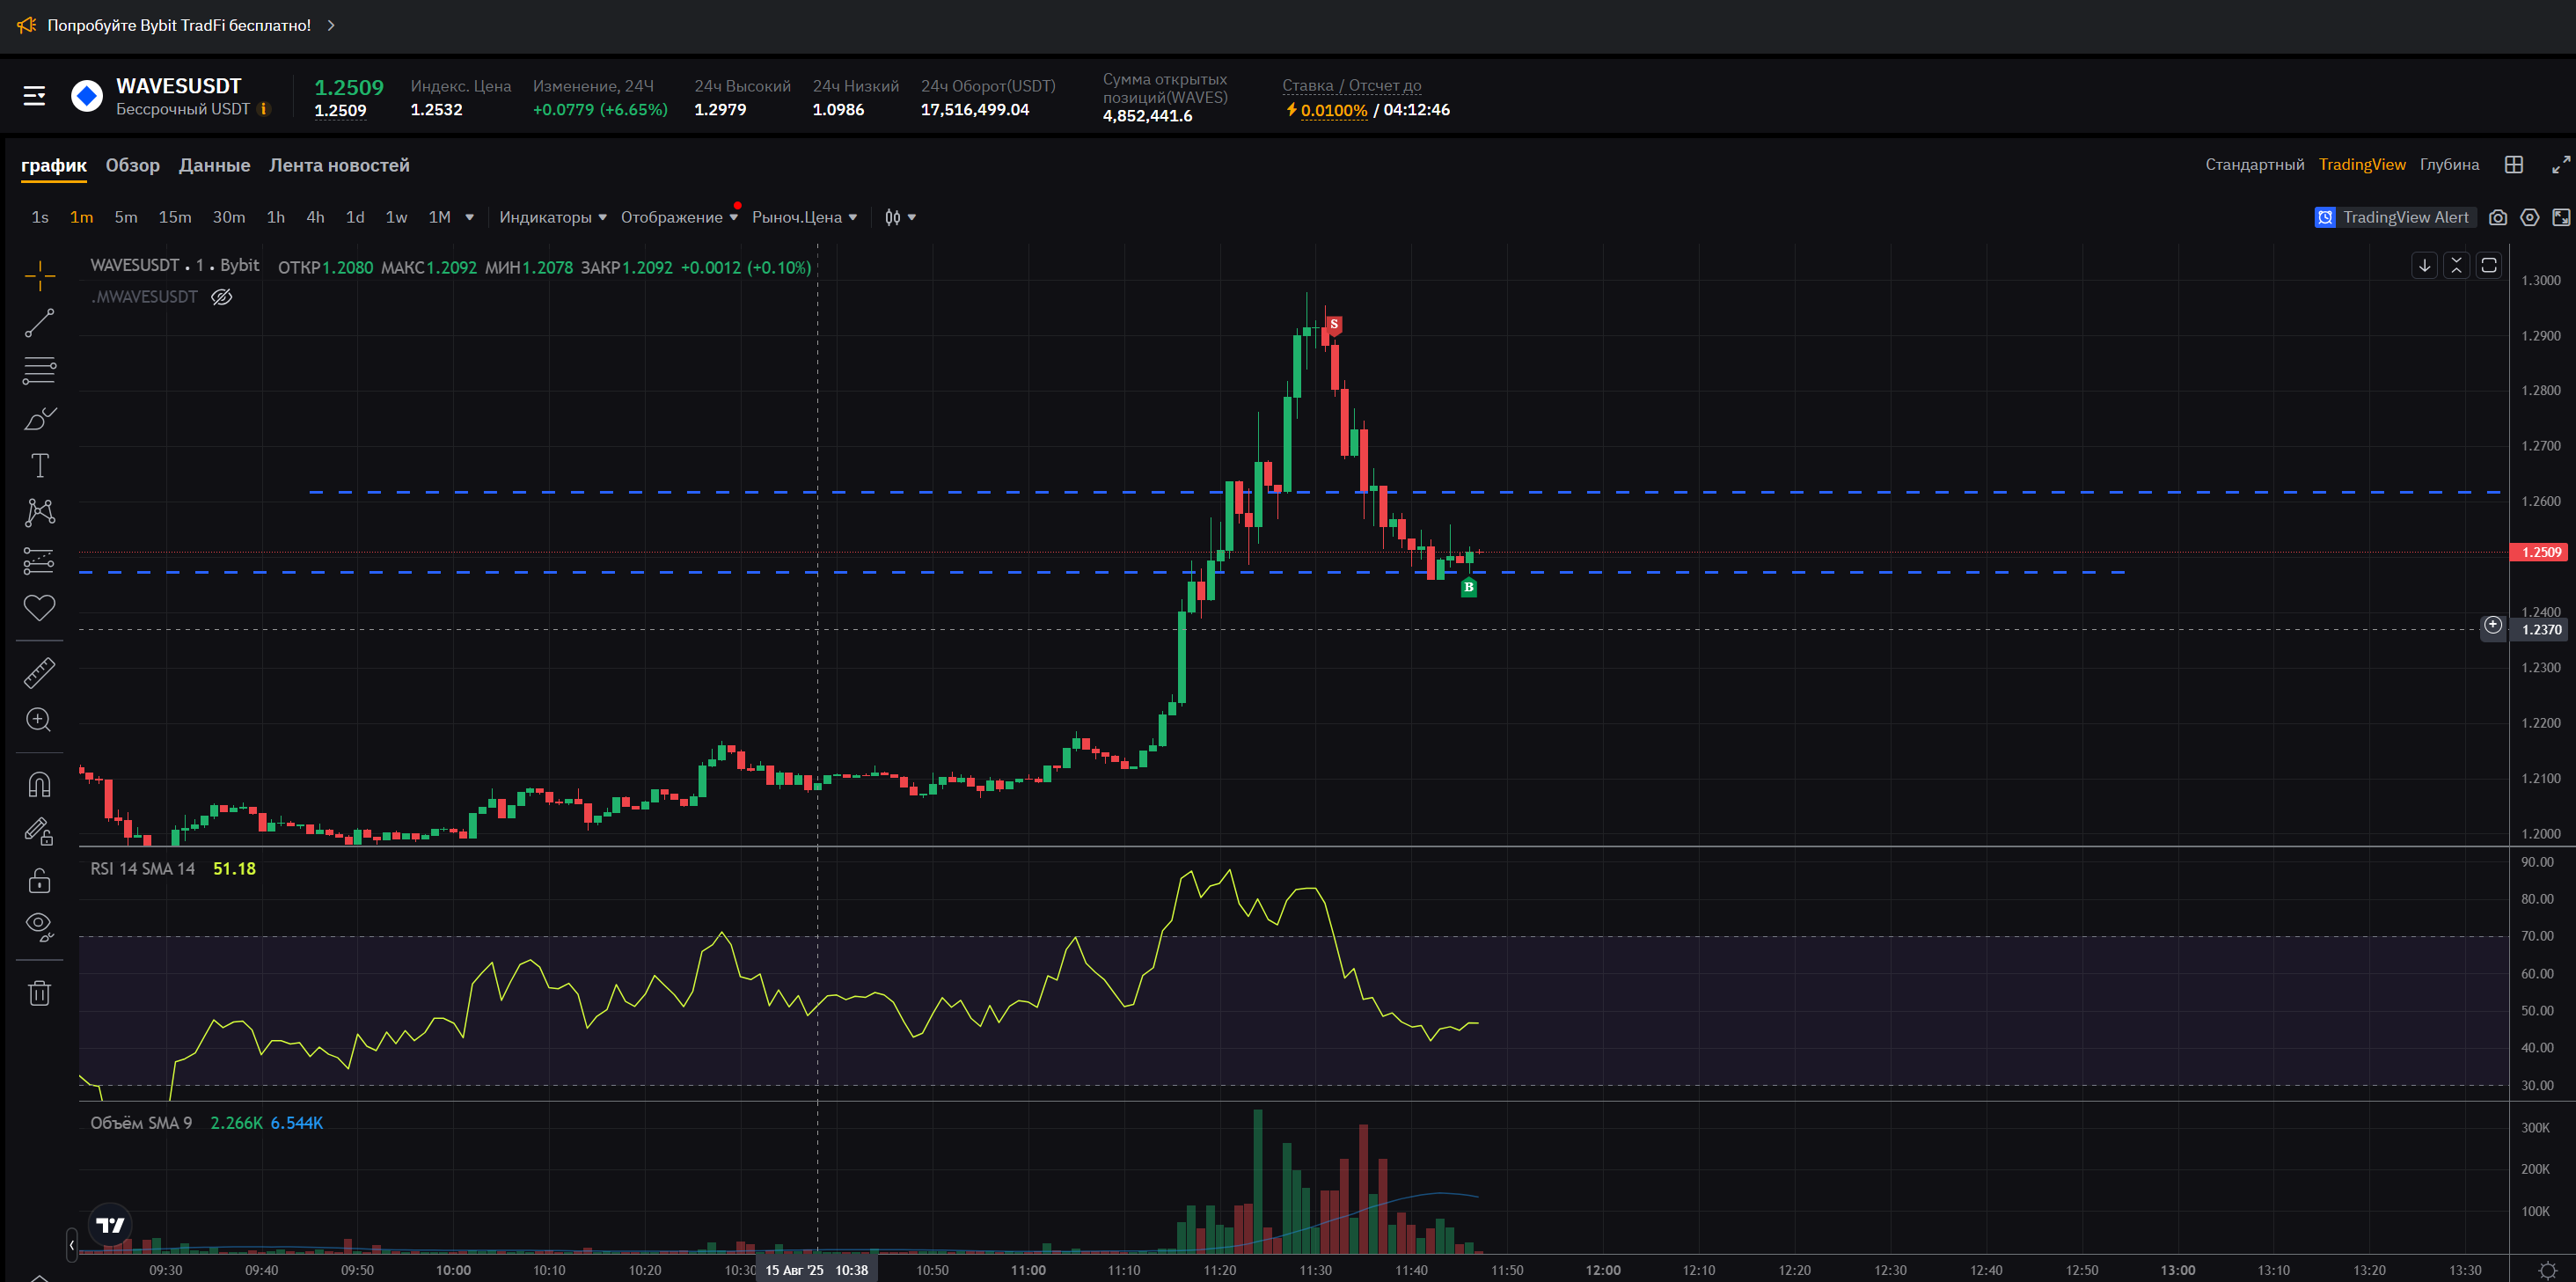Open the Лента новостей tab
The height and width of the screenshot is (1282, 2576).
click(339, 165)
